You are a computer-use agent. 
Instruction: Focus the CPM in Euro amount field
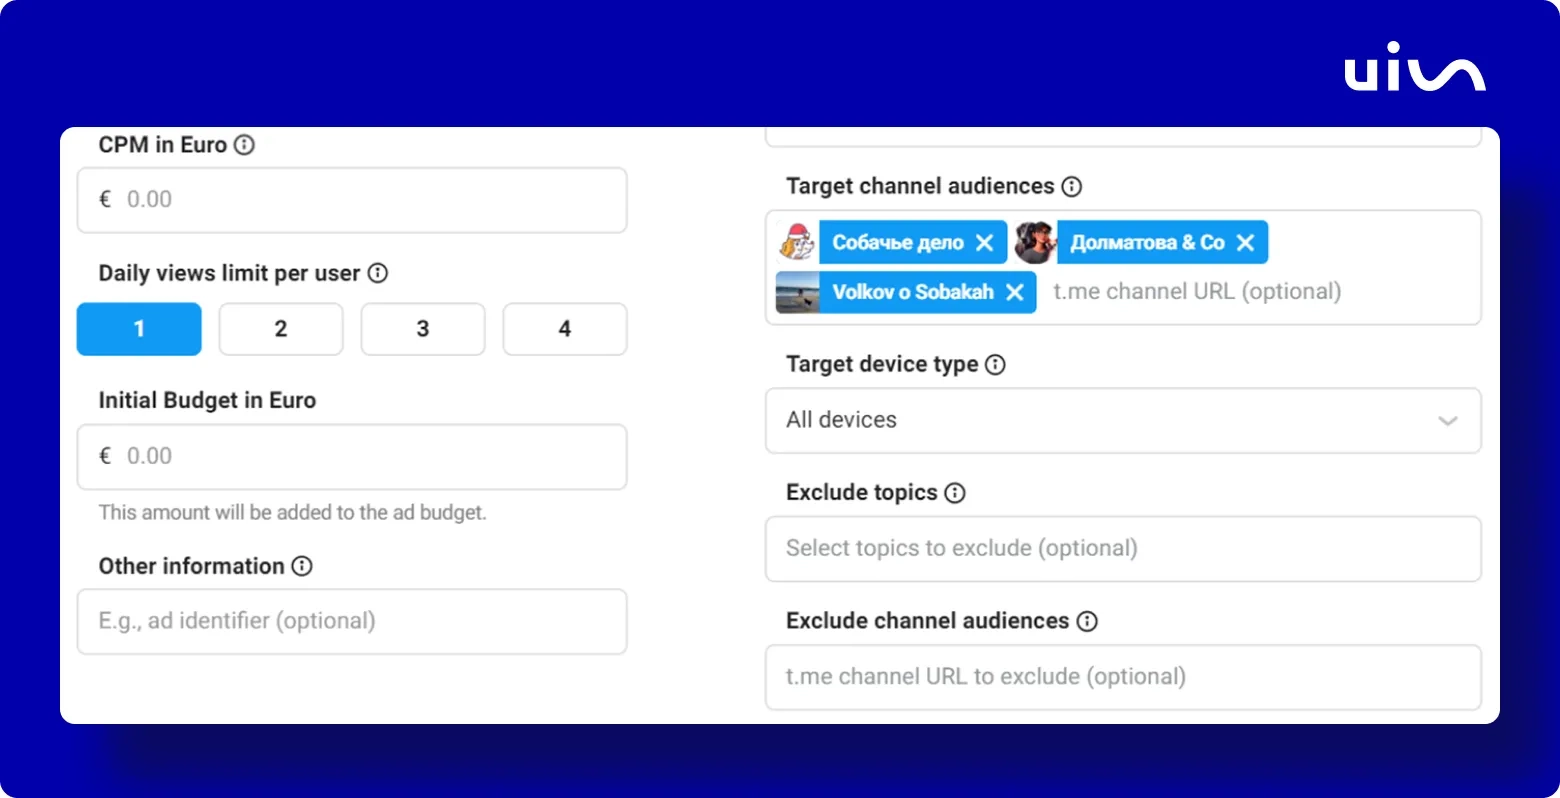pos(352,200)
